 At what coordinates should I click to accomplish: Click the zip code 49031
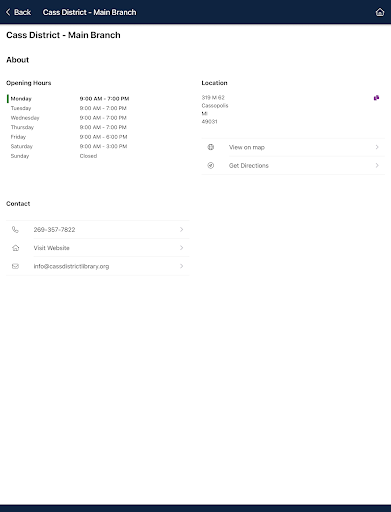coord(209,122)
